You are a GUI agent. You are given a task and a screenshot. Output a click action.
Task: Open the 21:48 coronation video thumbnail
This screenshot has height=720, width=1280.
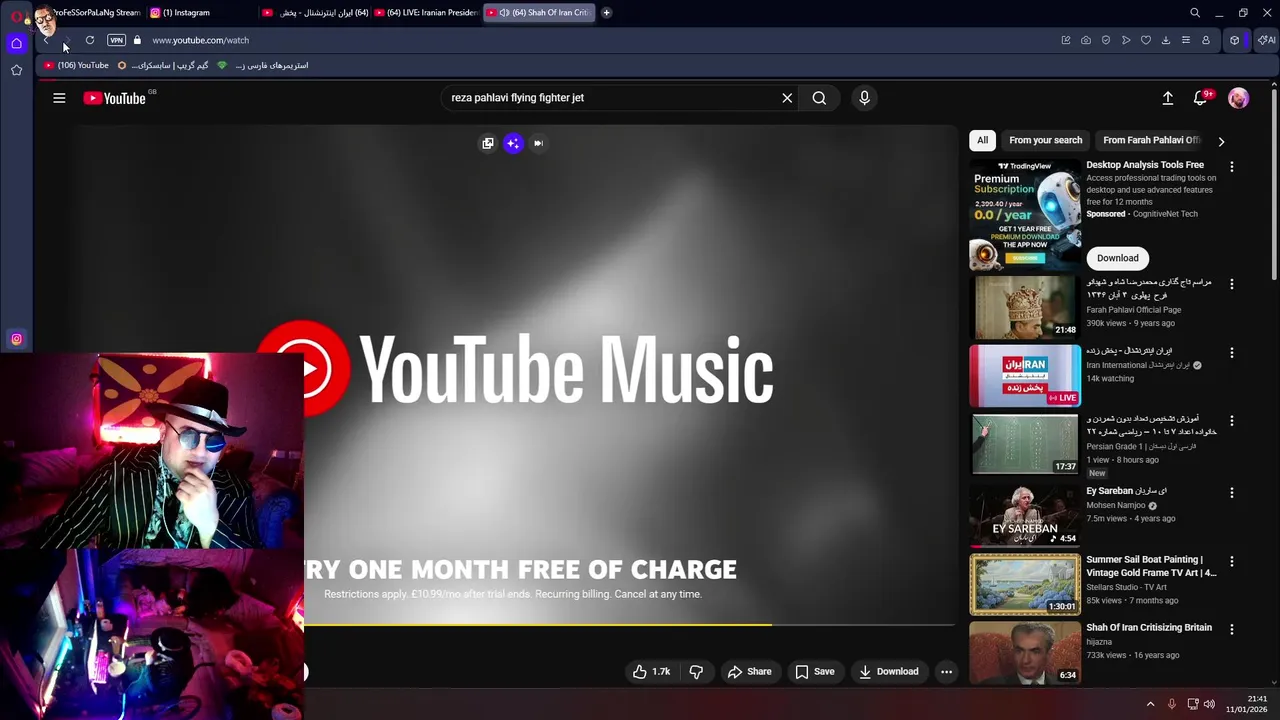[1025, 307]
